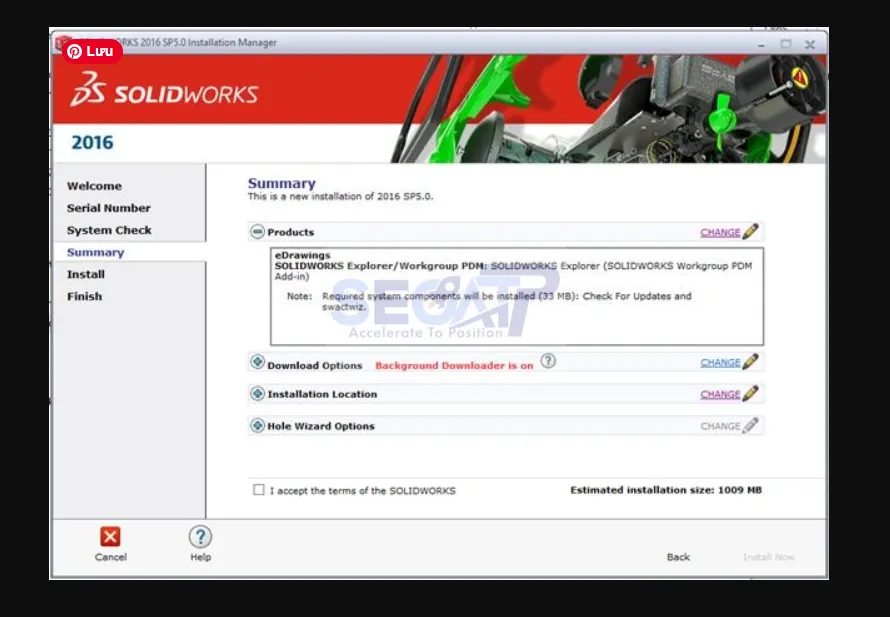Click the Back button
Viewport: 890px width, 617px height.
pos(678,557)
